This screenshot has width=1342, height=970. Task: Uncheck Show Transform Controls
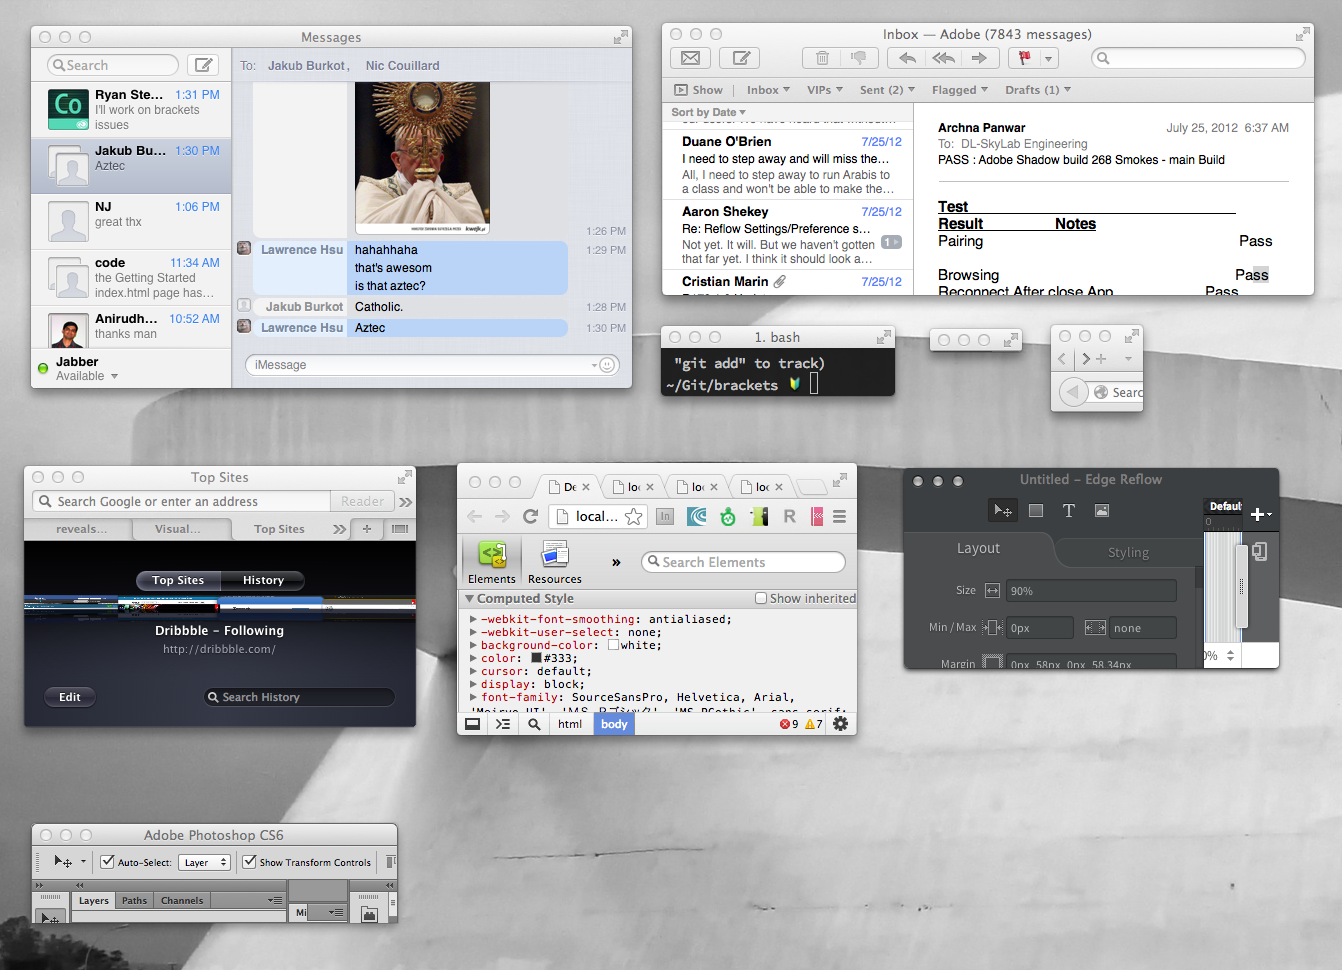[250, 861]
